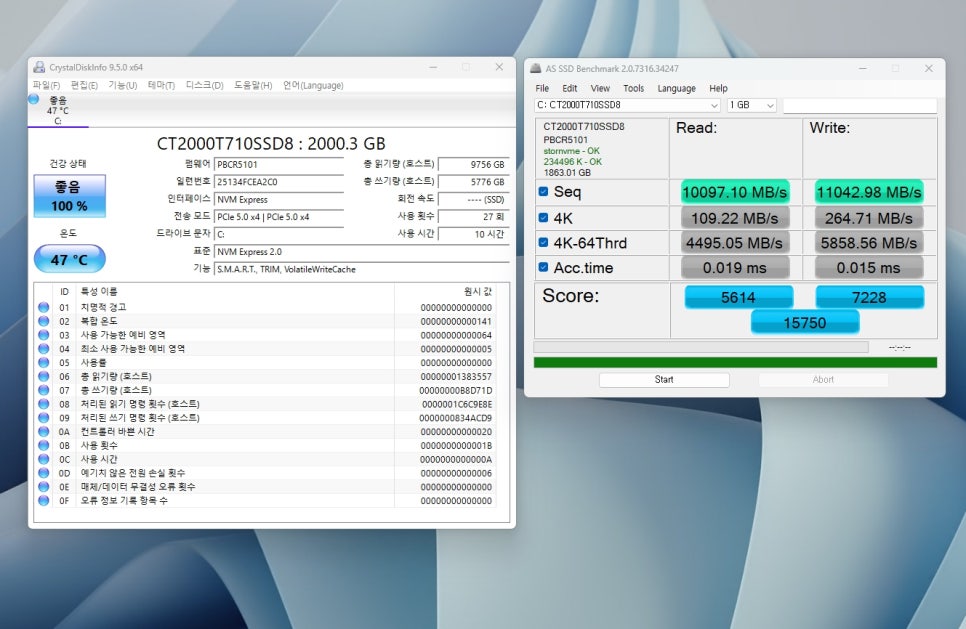
Task: Click the 총 읽기량 value 9756 GB
Action: 473,164
